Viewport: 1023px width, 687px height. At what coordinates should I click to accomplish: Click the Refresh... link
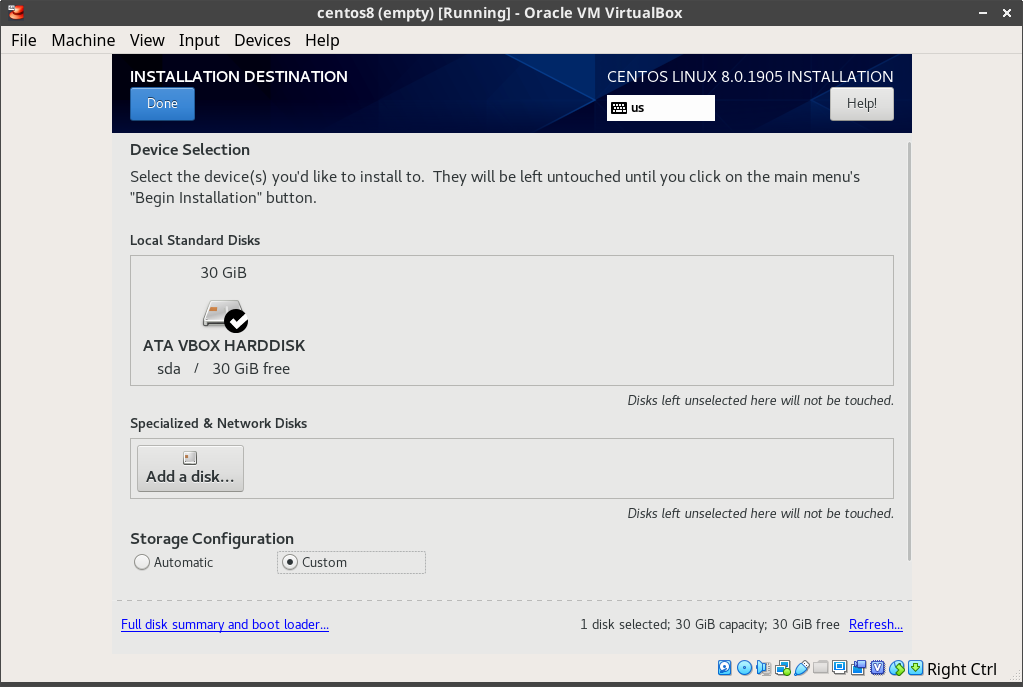tap(876, 624)
